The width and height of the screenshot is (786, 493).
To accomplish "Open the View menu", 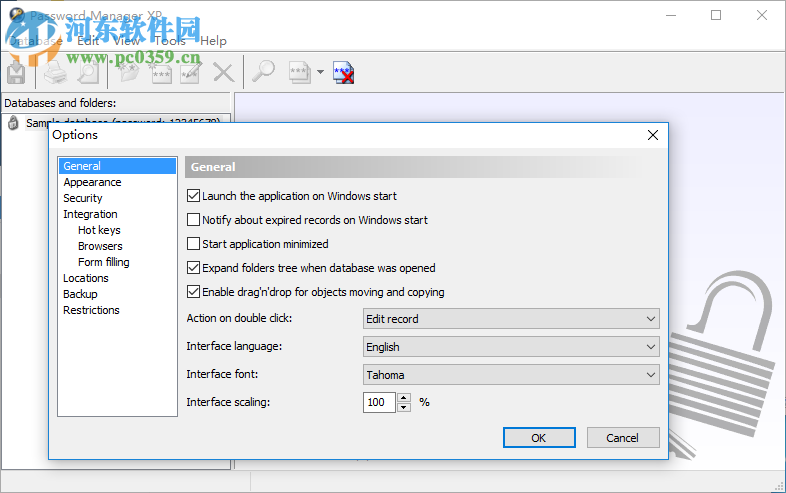I will [126, 41].
